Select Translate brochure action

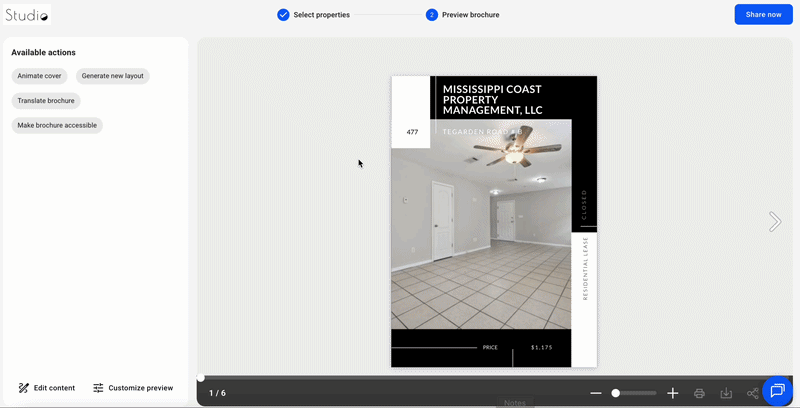pyautogui.click(x=46, y=100)
